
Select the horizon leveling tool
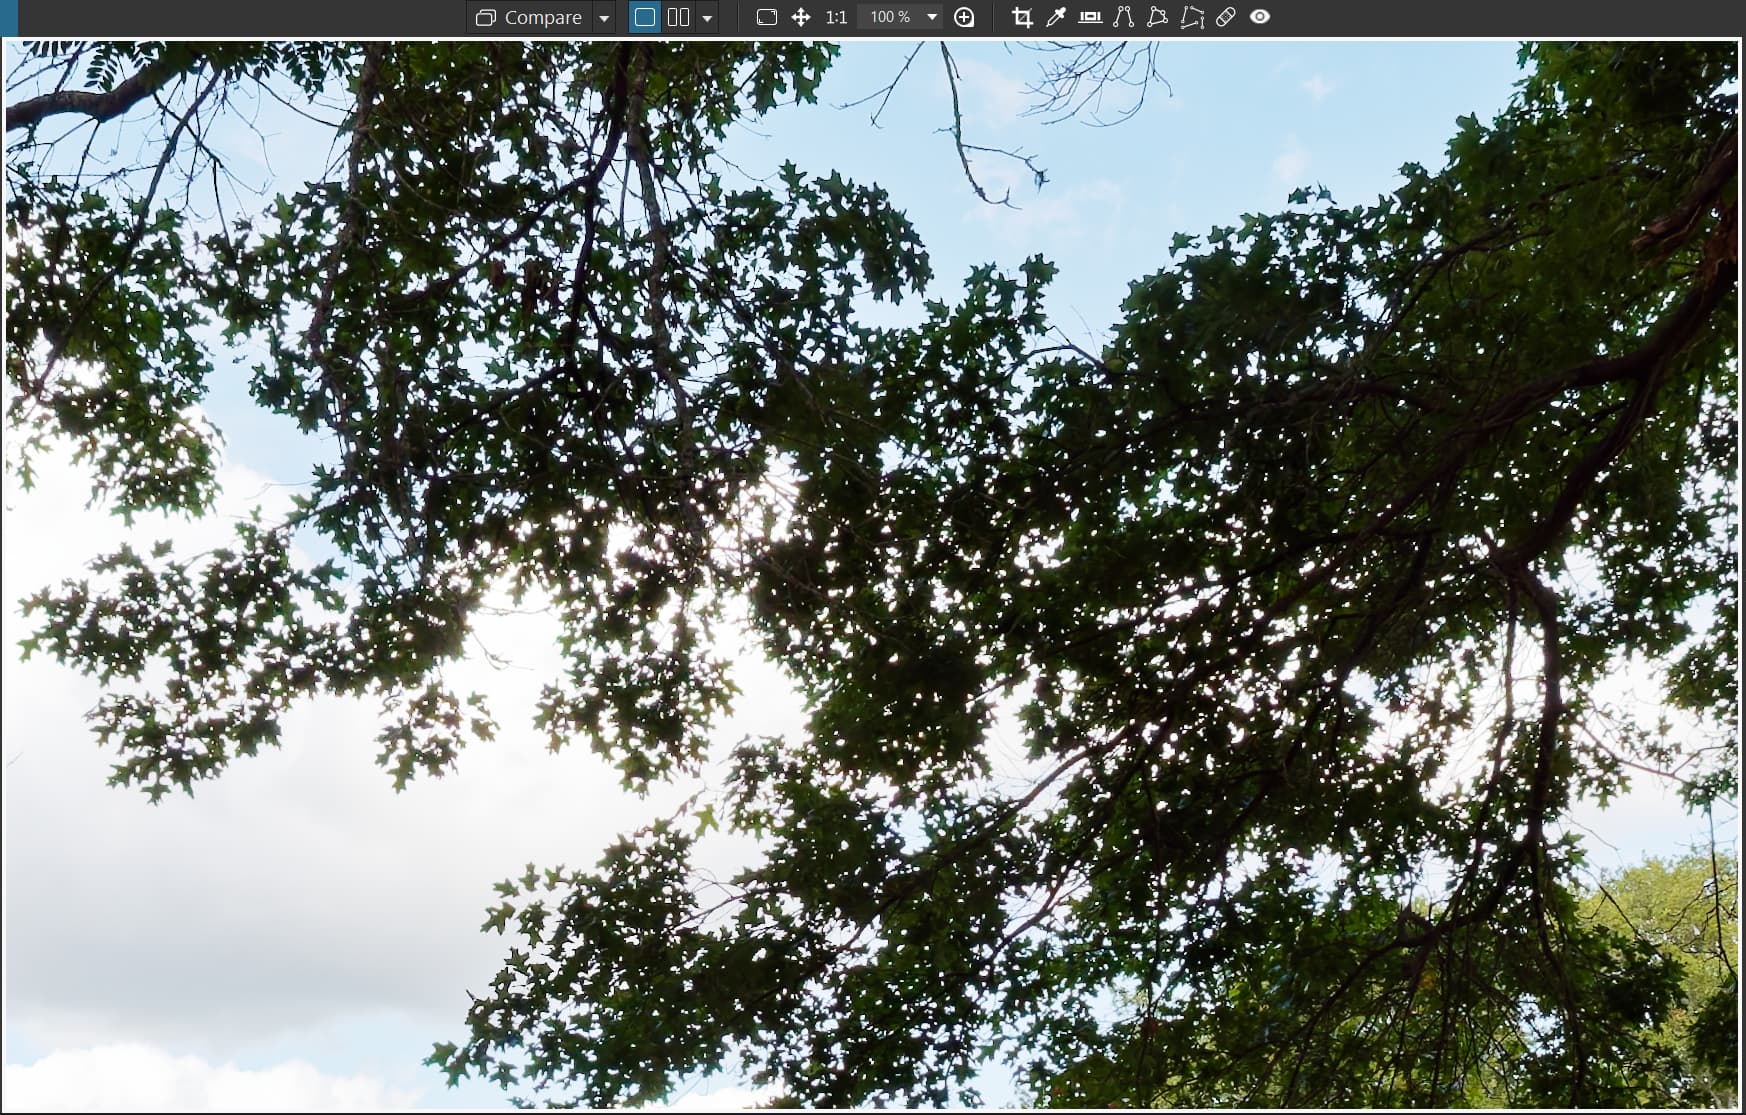[1090, 17]
